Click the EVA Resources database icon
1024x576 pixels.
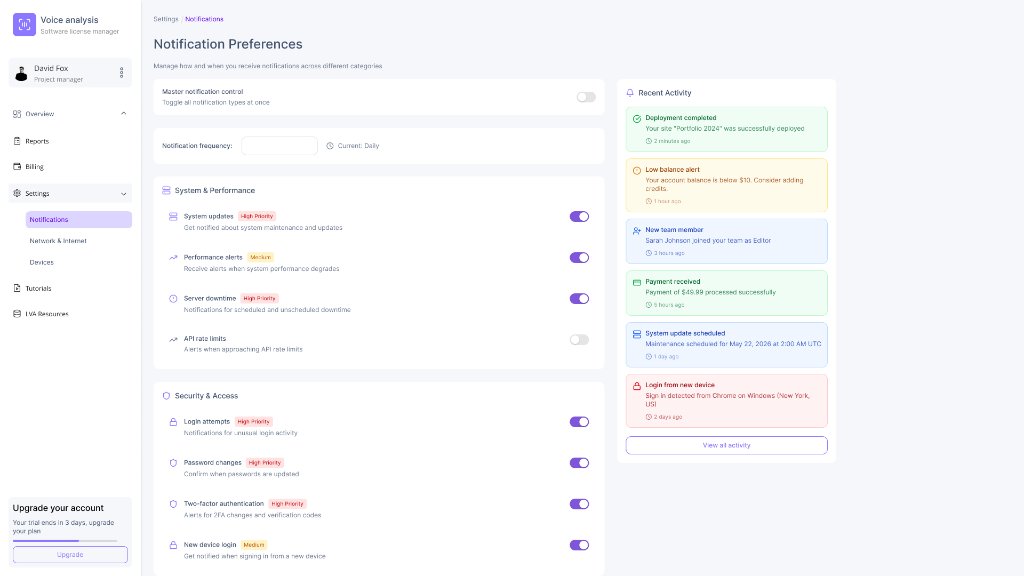pos(17,313)
